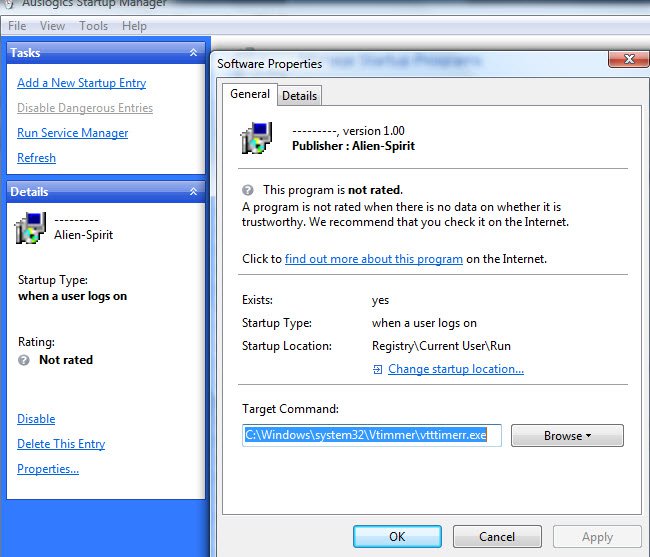
Task: Switch to the Details tab
Action: [x=299, y=96]
